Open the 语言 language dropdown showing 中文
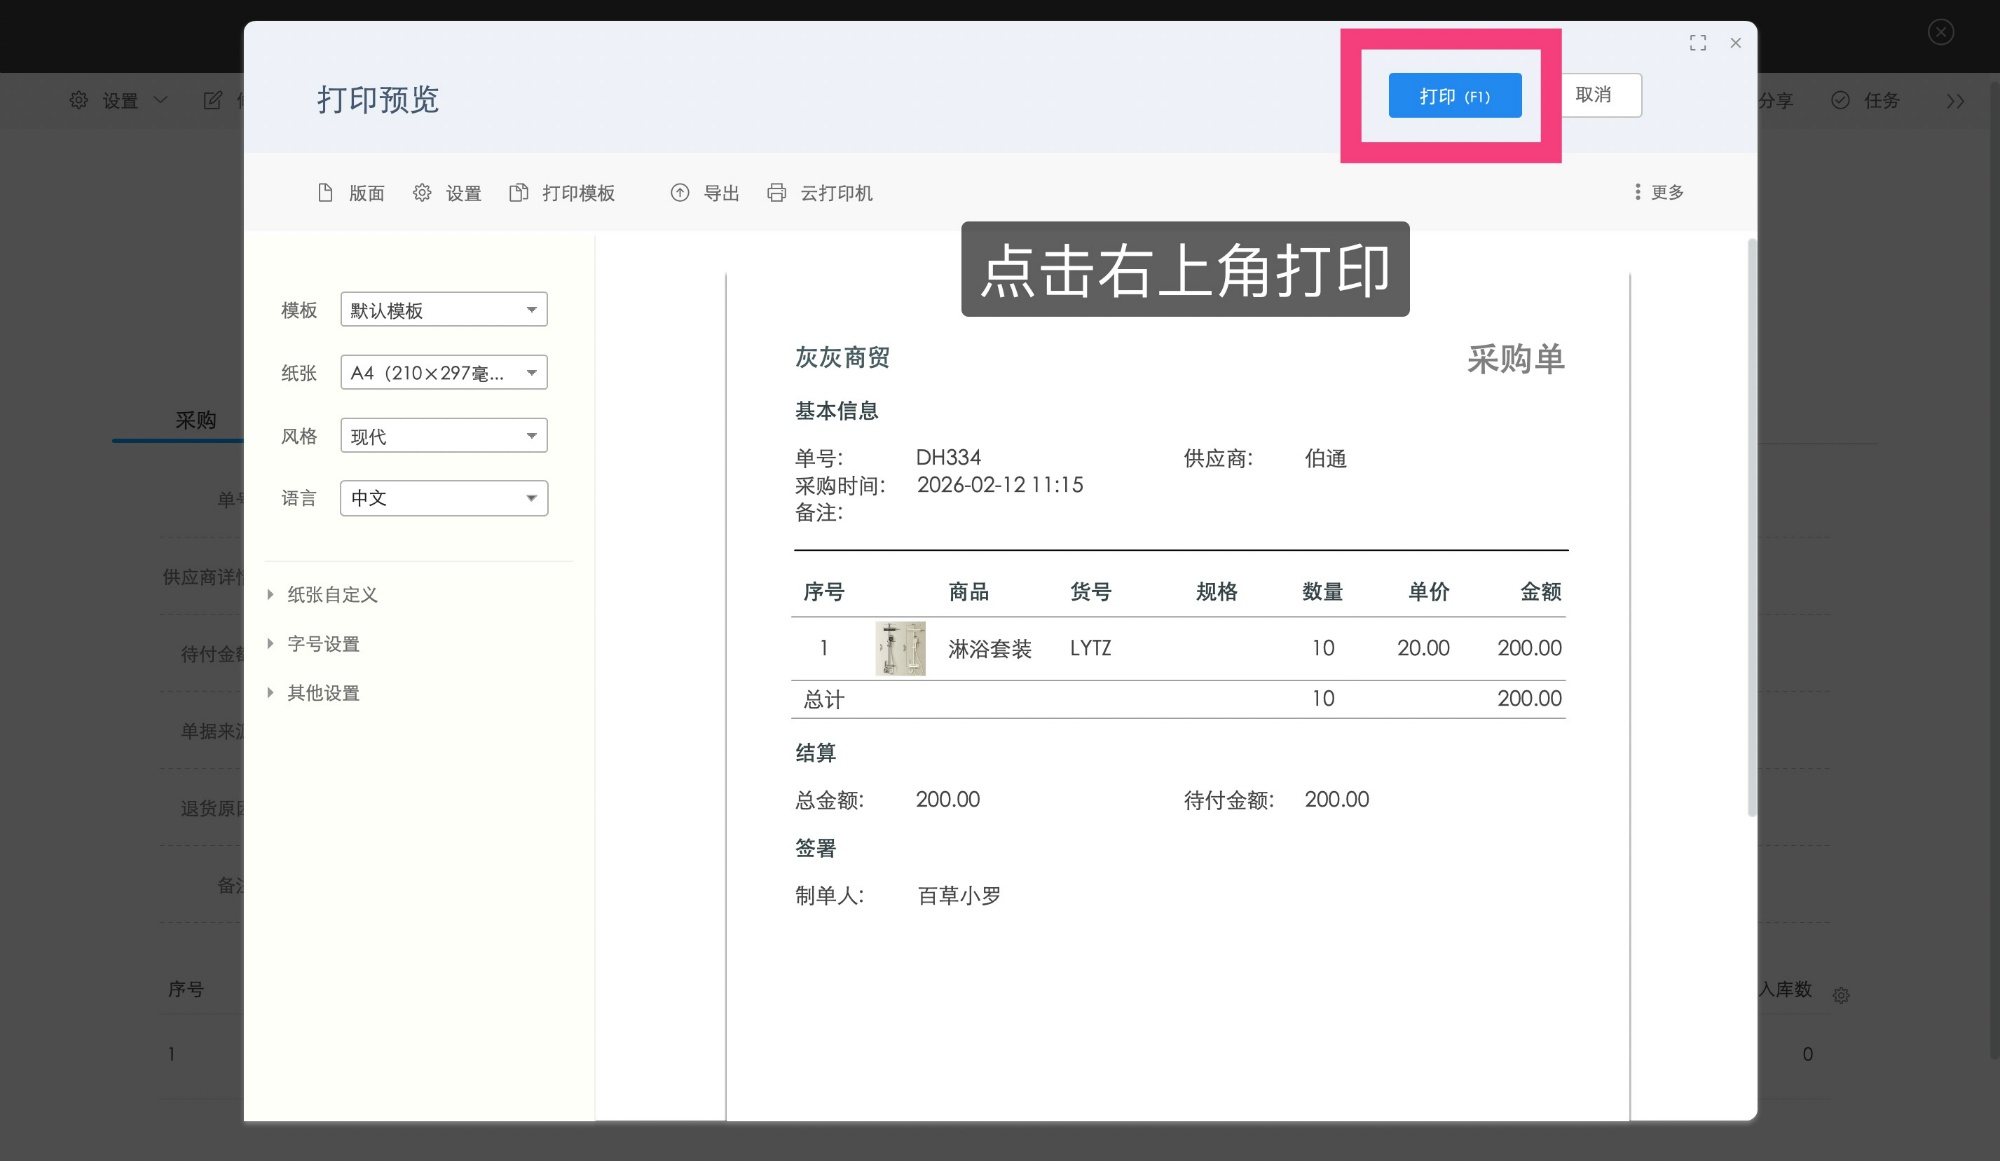This screenshot has height=1161, width=2000. 443,498
